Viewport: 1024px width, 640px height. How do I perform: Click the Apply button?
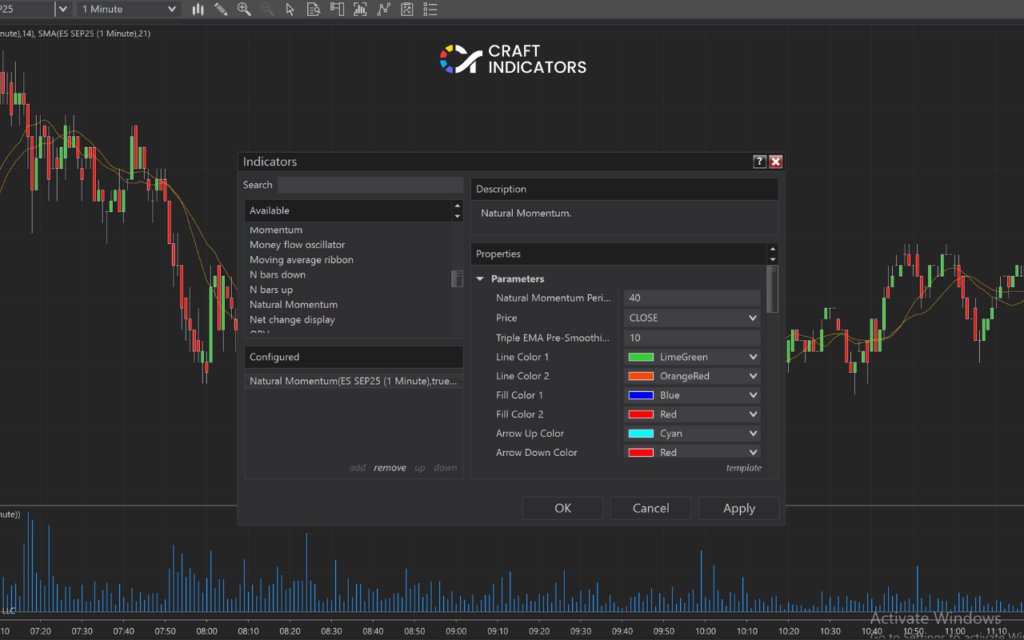pyautogui.click(x=739, y=508)
